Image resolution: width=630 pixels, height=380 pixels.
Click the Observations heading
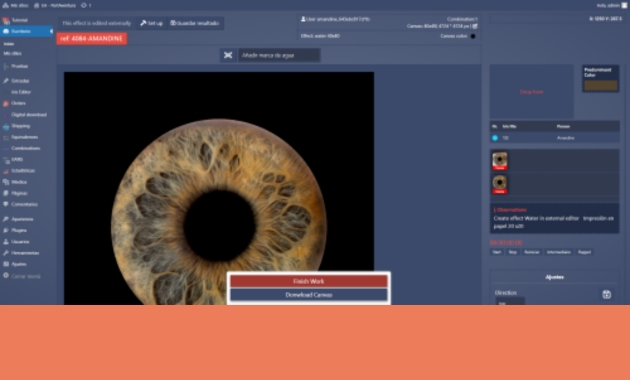point(510,210)
